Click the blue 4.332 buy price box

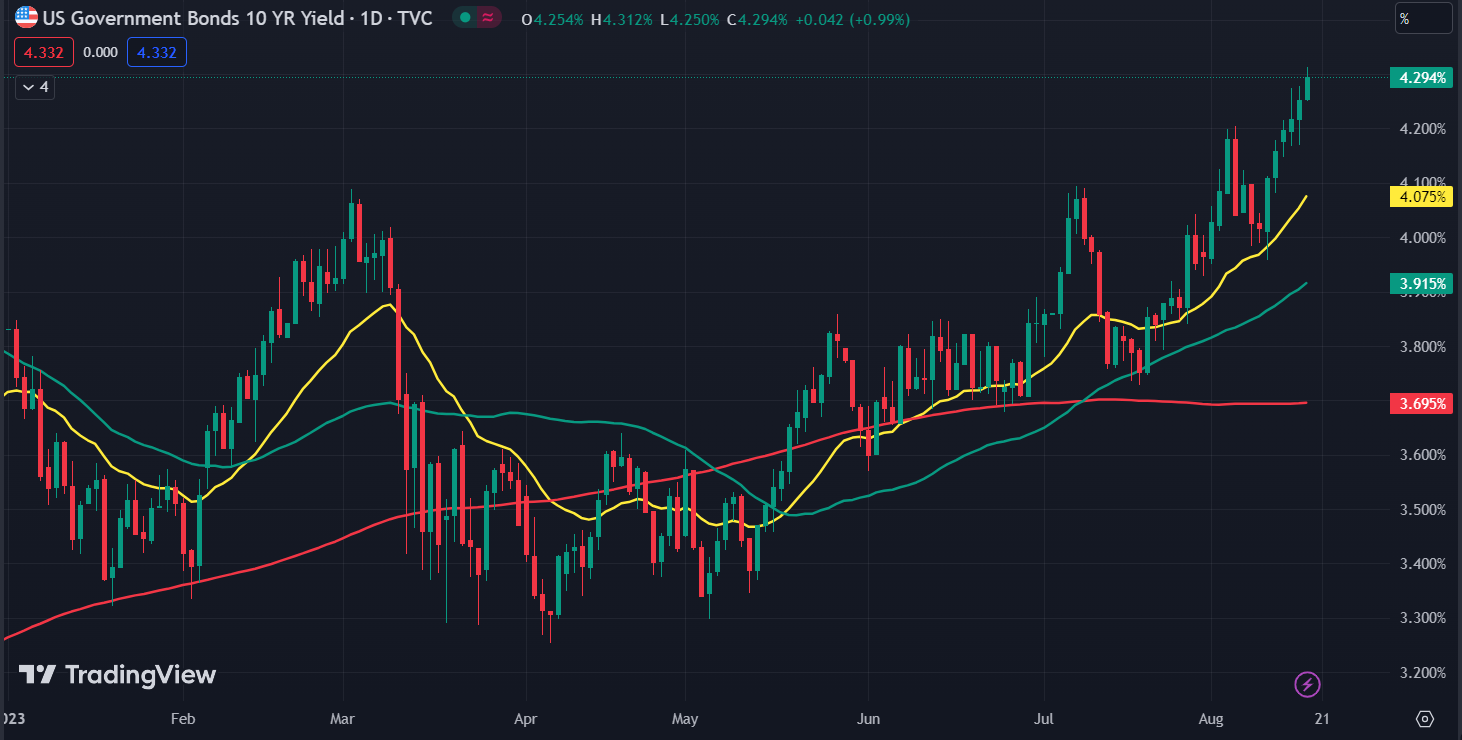coord(157,52)
